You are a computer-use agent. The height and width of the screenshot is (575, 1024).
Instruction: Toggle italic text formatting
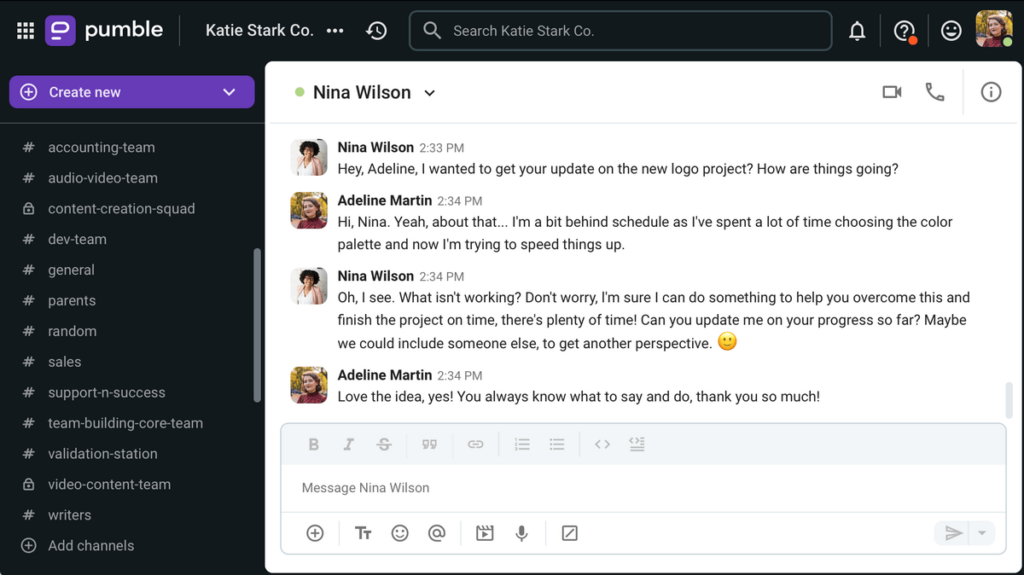[349, 444]
